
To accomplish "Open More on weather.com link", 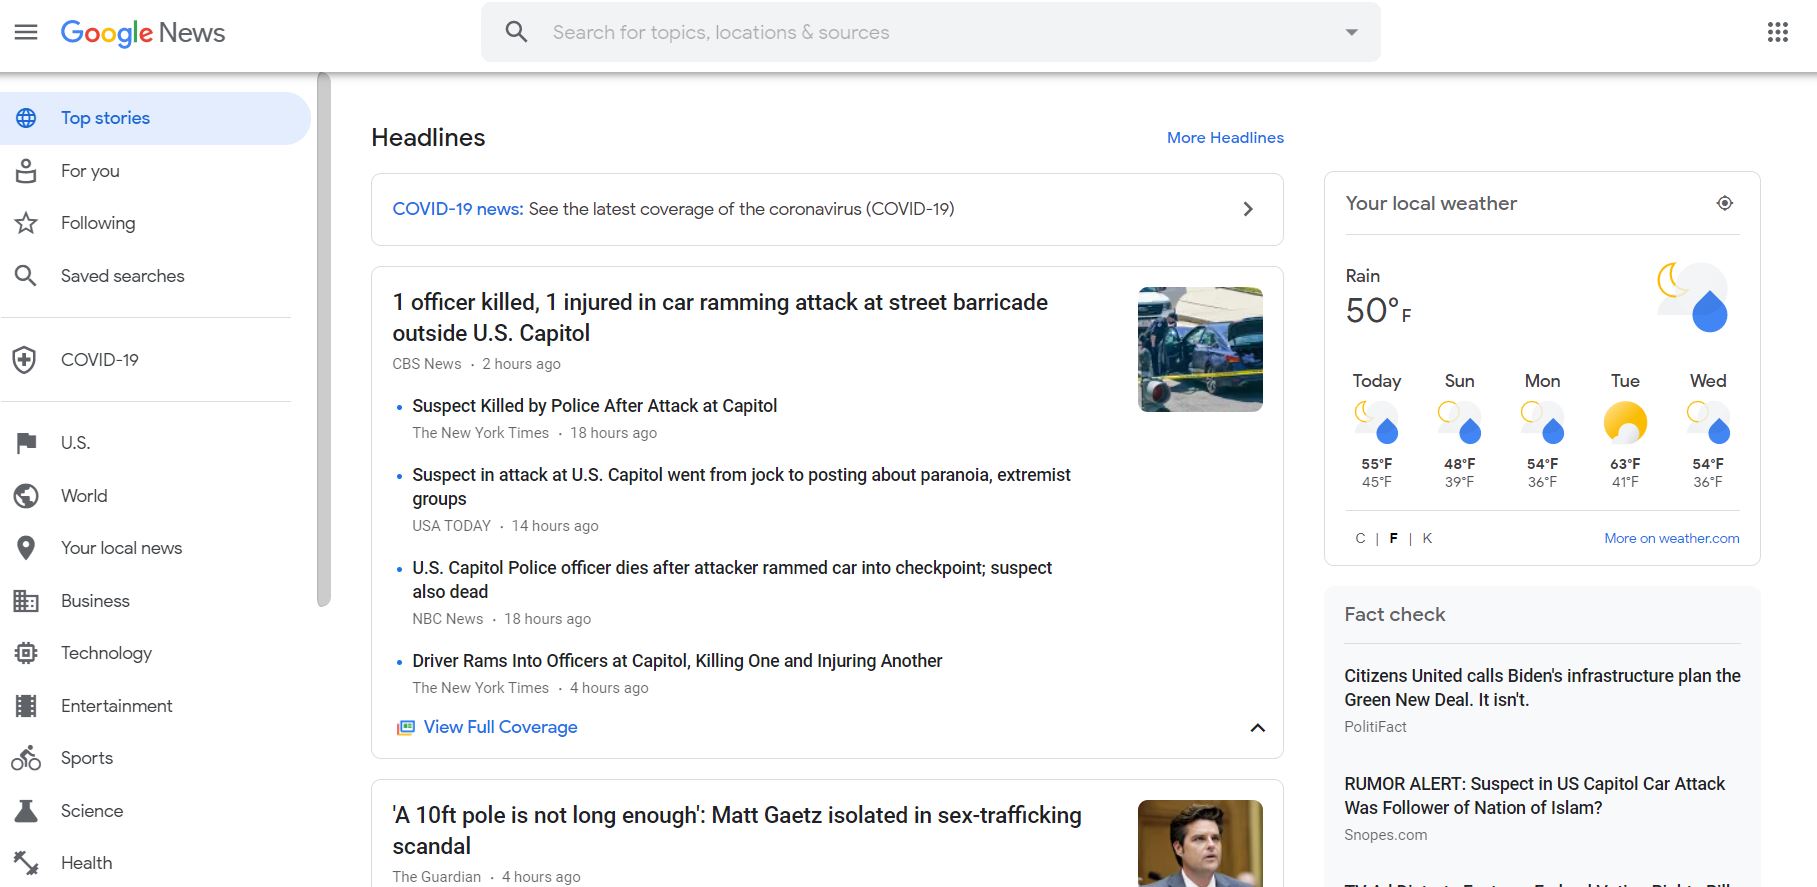I will coord(1671,538).
